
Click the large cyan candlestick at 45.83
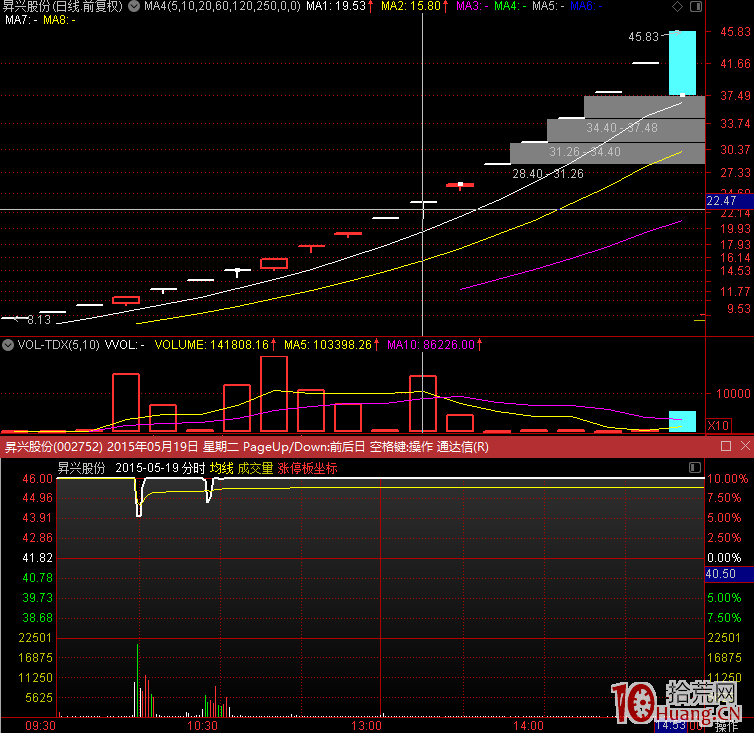pyautogui.click(x=682, y=63)
